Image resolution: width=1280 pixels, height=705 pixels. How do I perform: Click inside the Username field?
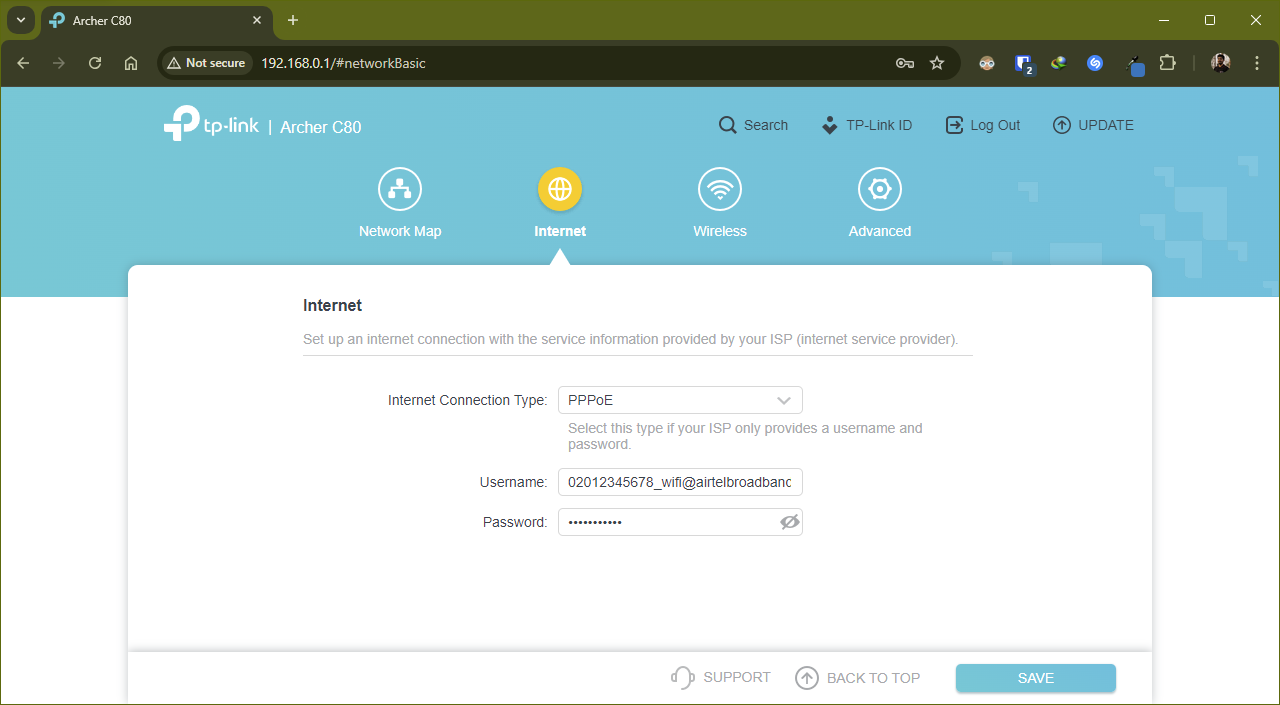680,481
